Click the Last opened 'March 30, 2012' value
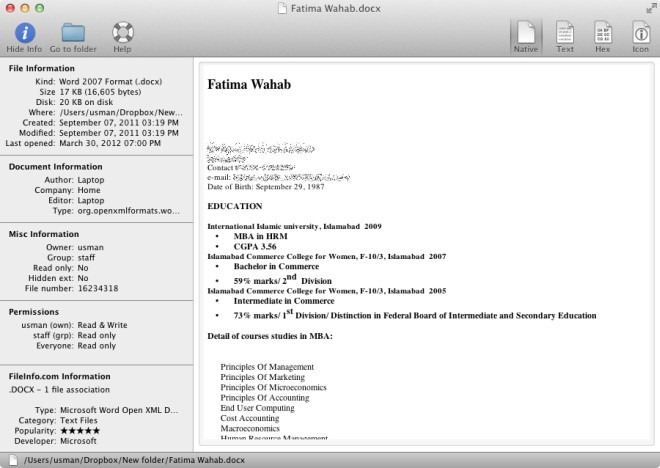This screenshot has height=468, width=660. pyautogui.click(x=110, y=143)
